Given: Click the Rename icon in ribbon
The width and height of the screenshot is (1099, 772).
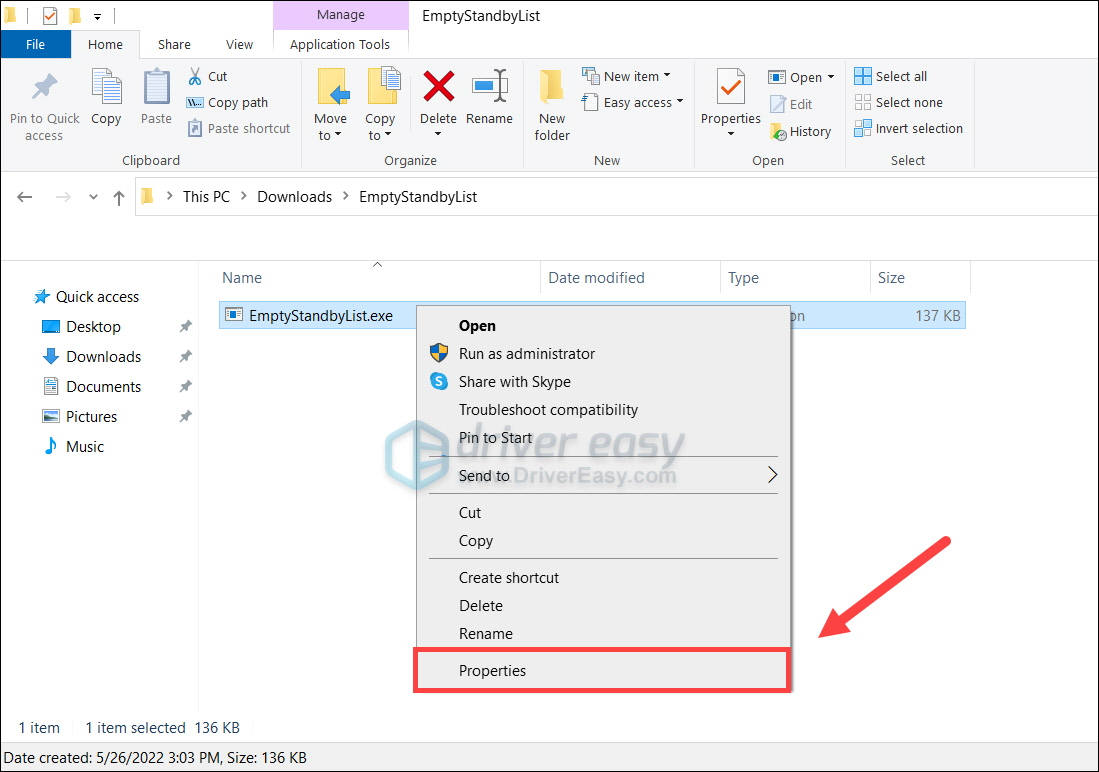Looking at the screenshot, I should click(x=489, y=87).
